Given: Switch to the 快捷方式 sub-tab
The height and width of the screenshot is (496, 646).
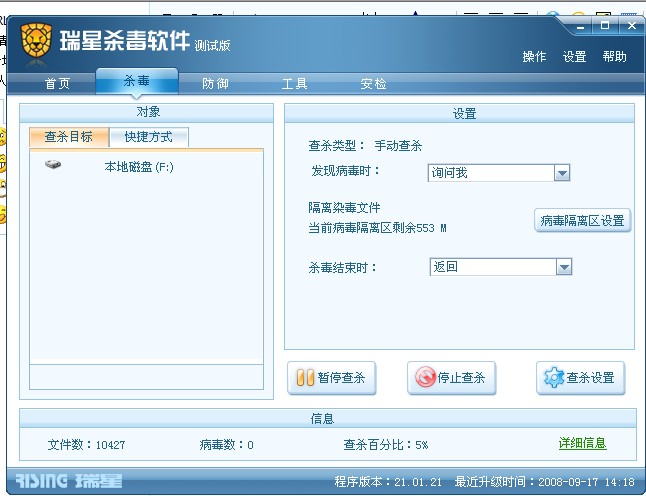Looking at the screenshot, I should click(149, 137).
